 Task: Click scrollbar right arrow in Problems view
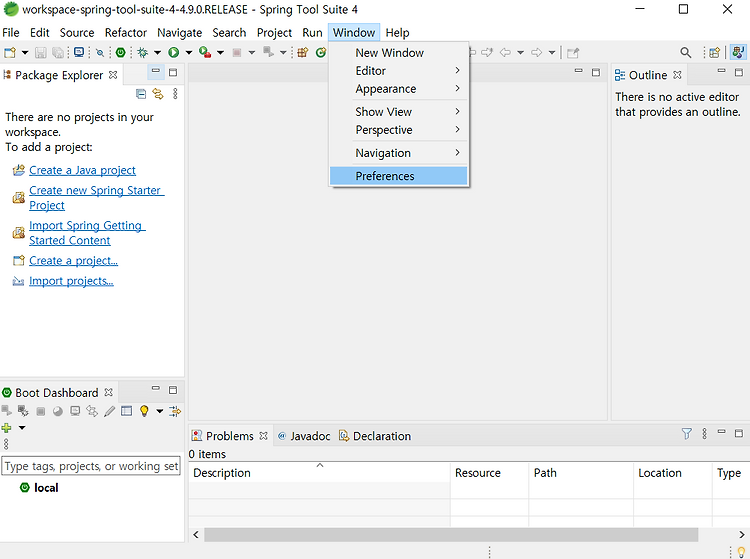click(x=741, y=535)
